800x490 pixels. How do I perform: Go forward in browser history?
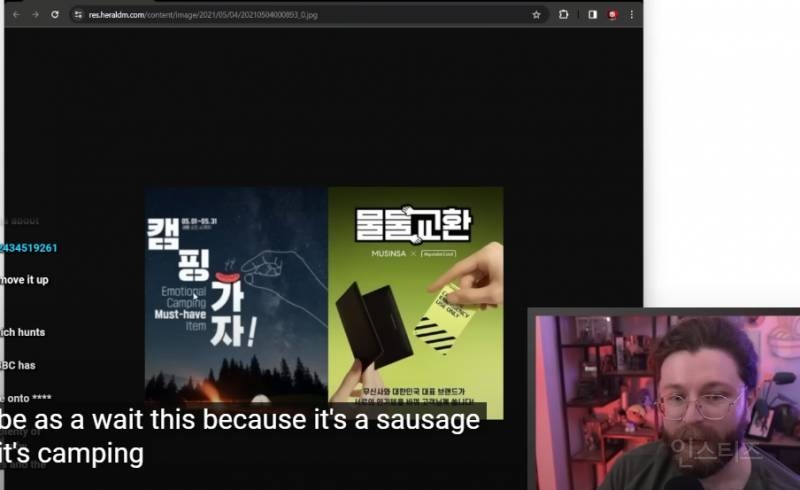(35, 15)
